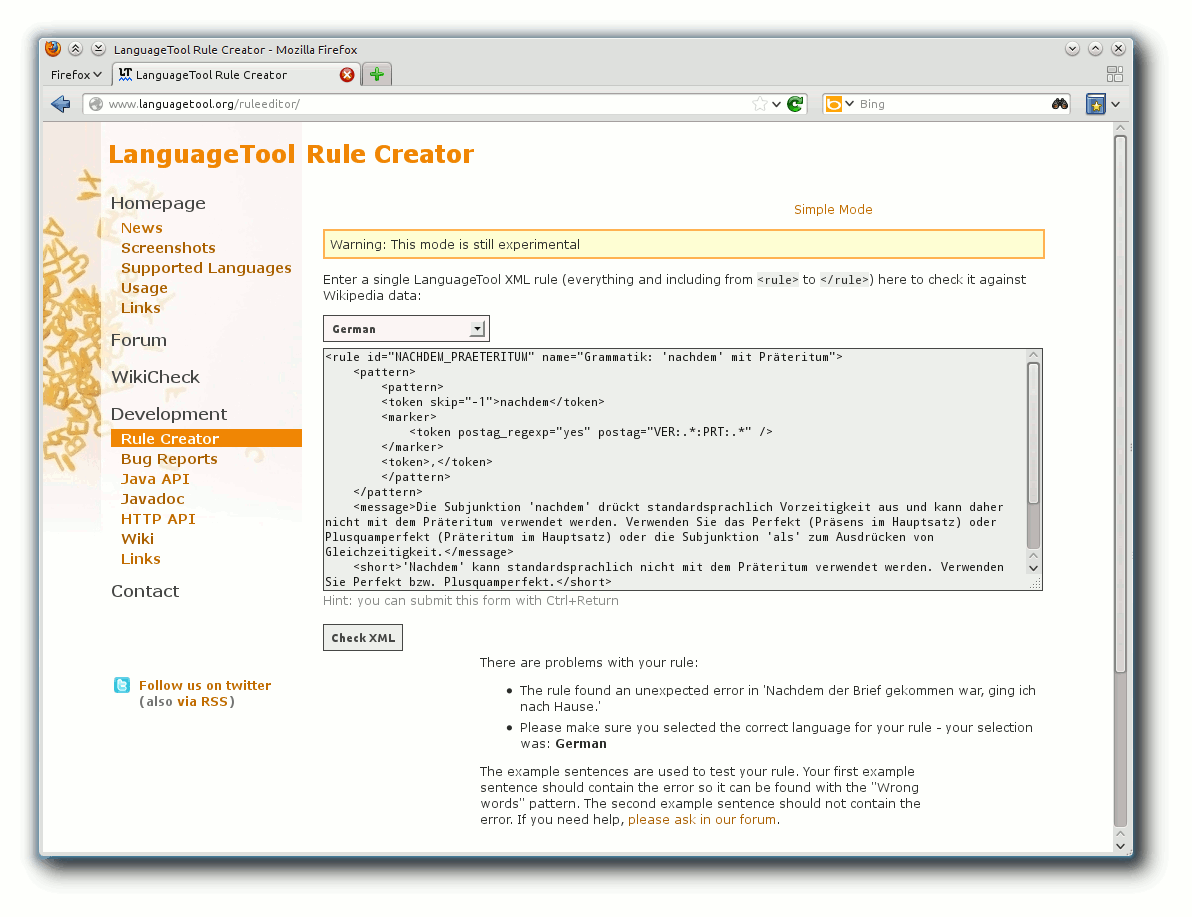Viewport: 1192px width, 917px height.
Task: Click the site identity globe icon
Action: click(x=96, y=104)
